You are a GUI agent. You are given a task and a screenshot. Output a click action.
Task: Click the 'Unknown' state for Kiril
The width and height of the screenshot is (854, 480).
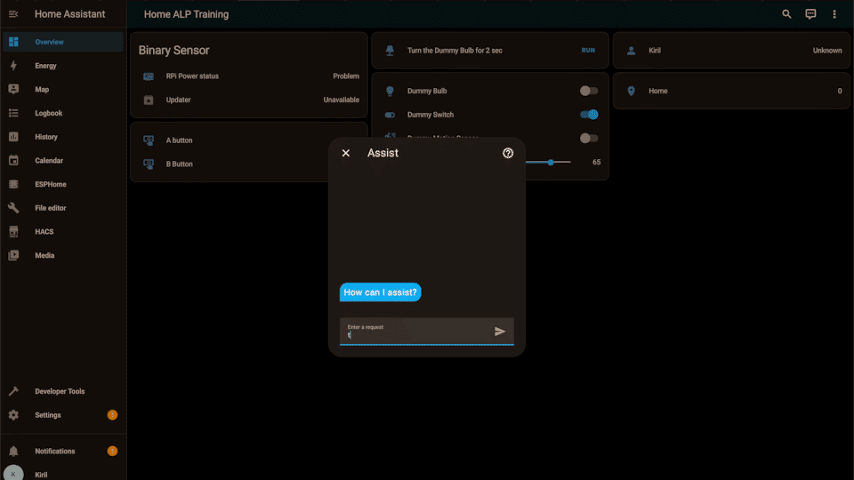pyautogui.click(x=827, y=50)
